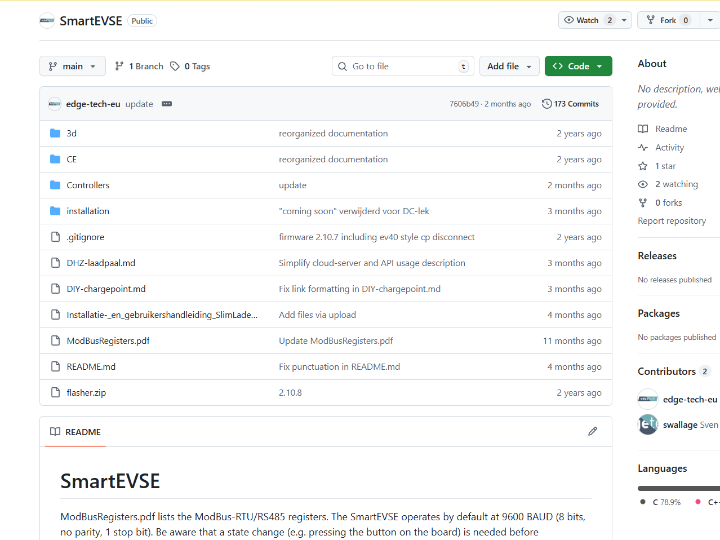Open the green Code dropdown

tap(578, 66)
